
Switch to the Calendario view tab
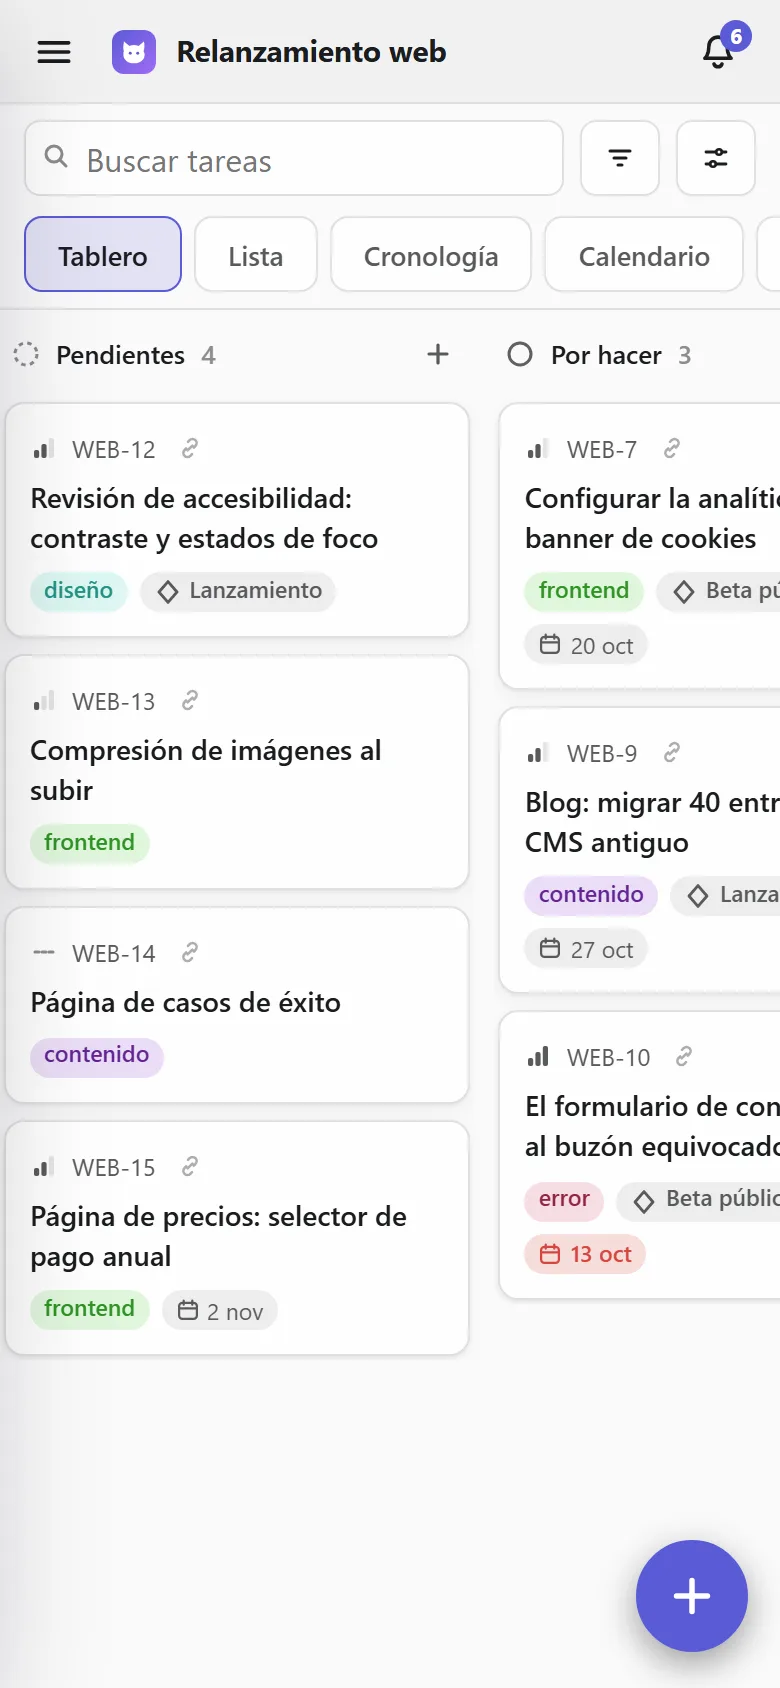point(644,254)
